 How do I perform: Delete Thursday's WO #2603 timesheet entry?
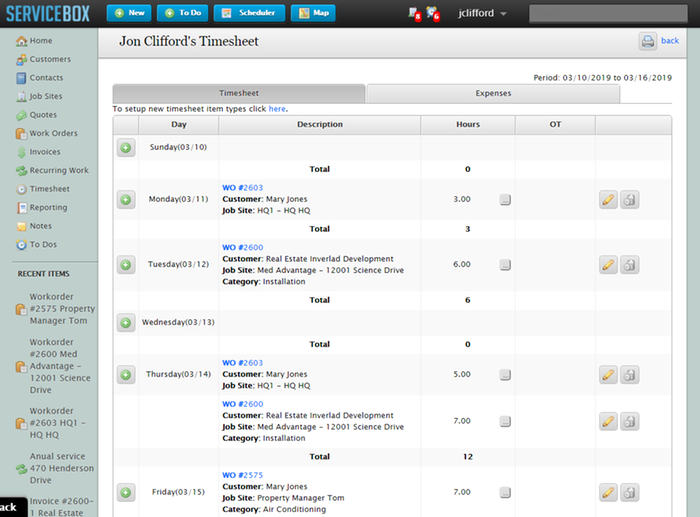[x=629, y=375]
